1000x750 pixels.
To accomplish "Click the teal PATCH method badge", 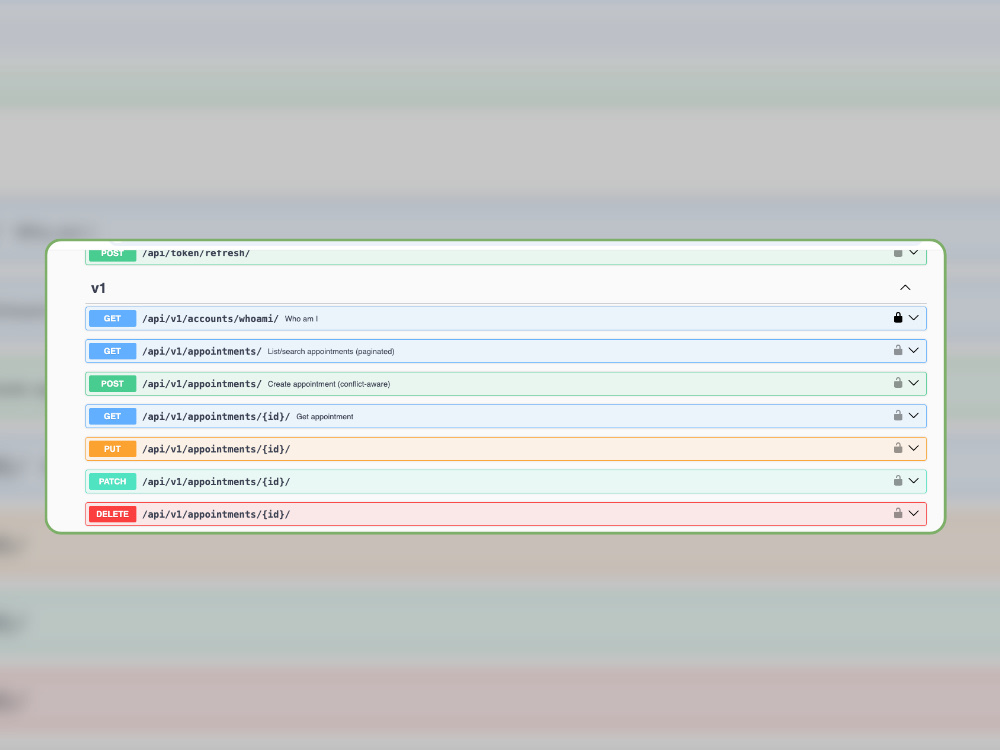I will pos(112,481).
